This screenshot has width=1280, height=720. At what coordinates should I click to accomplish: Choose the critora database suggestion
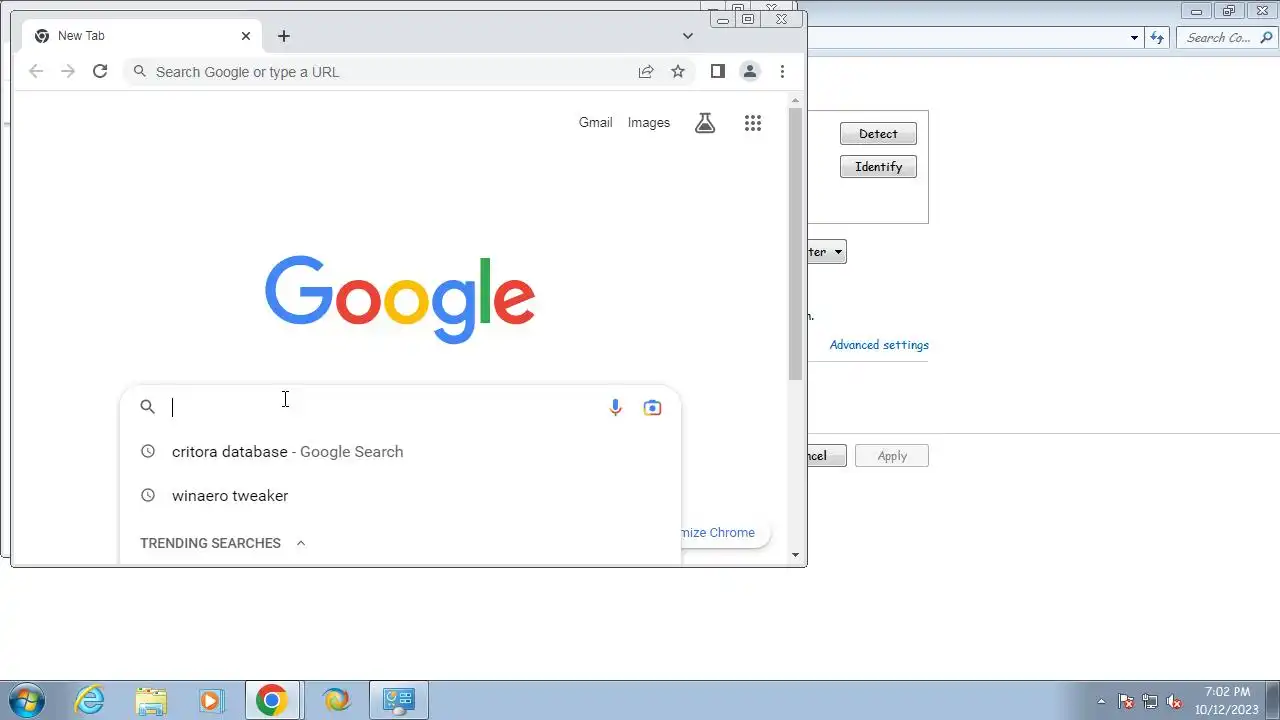(400, 451)
